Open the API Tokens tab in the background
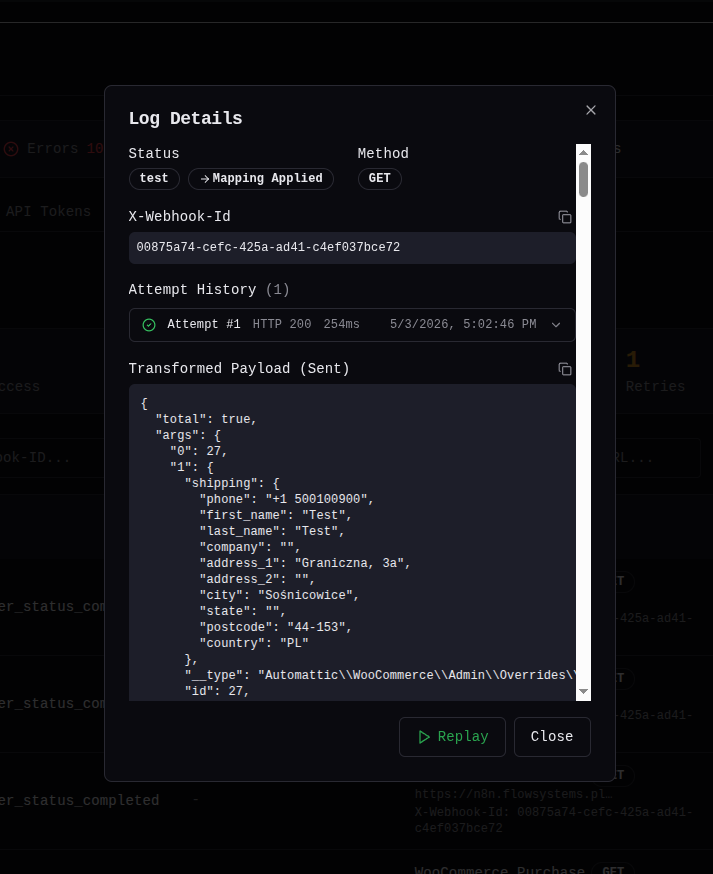This screenshot has width=713, height=874. tap(48, 212)
